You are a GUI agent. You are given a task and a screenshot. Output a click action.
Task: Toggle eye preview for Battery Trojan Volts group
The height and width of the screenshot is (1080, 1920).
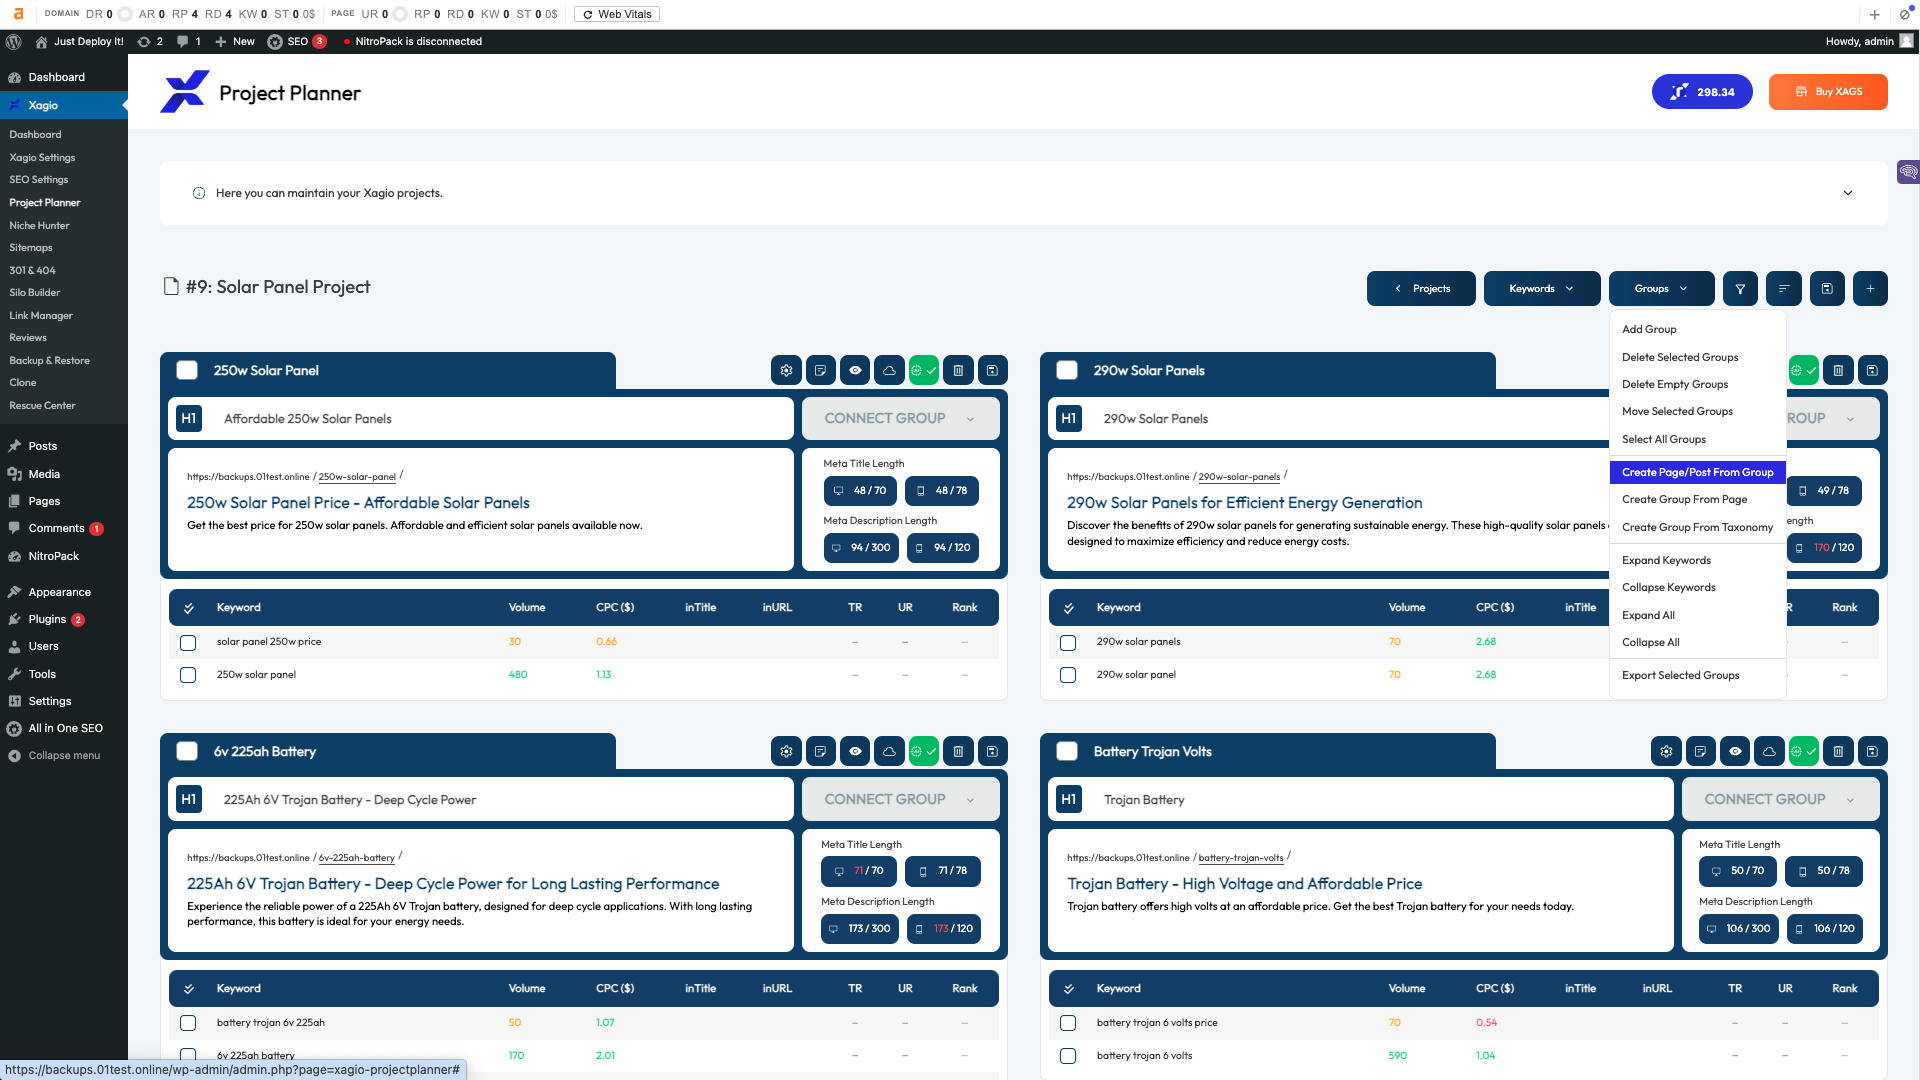coord(1735,752)
